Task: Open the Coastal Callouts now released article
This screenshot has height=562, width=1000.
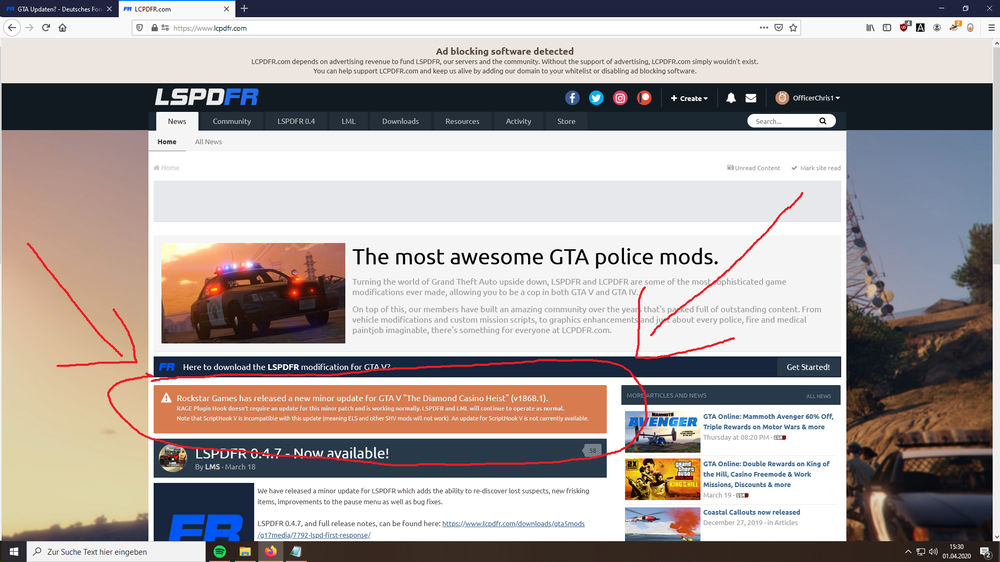Action: pos(751,512)
